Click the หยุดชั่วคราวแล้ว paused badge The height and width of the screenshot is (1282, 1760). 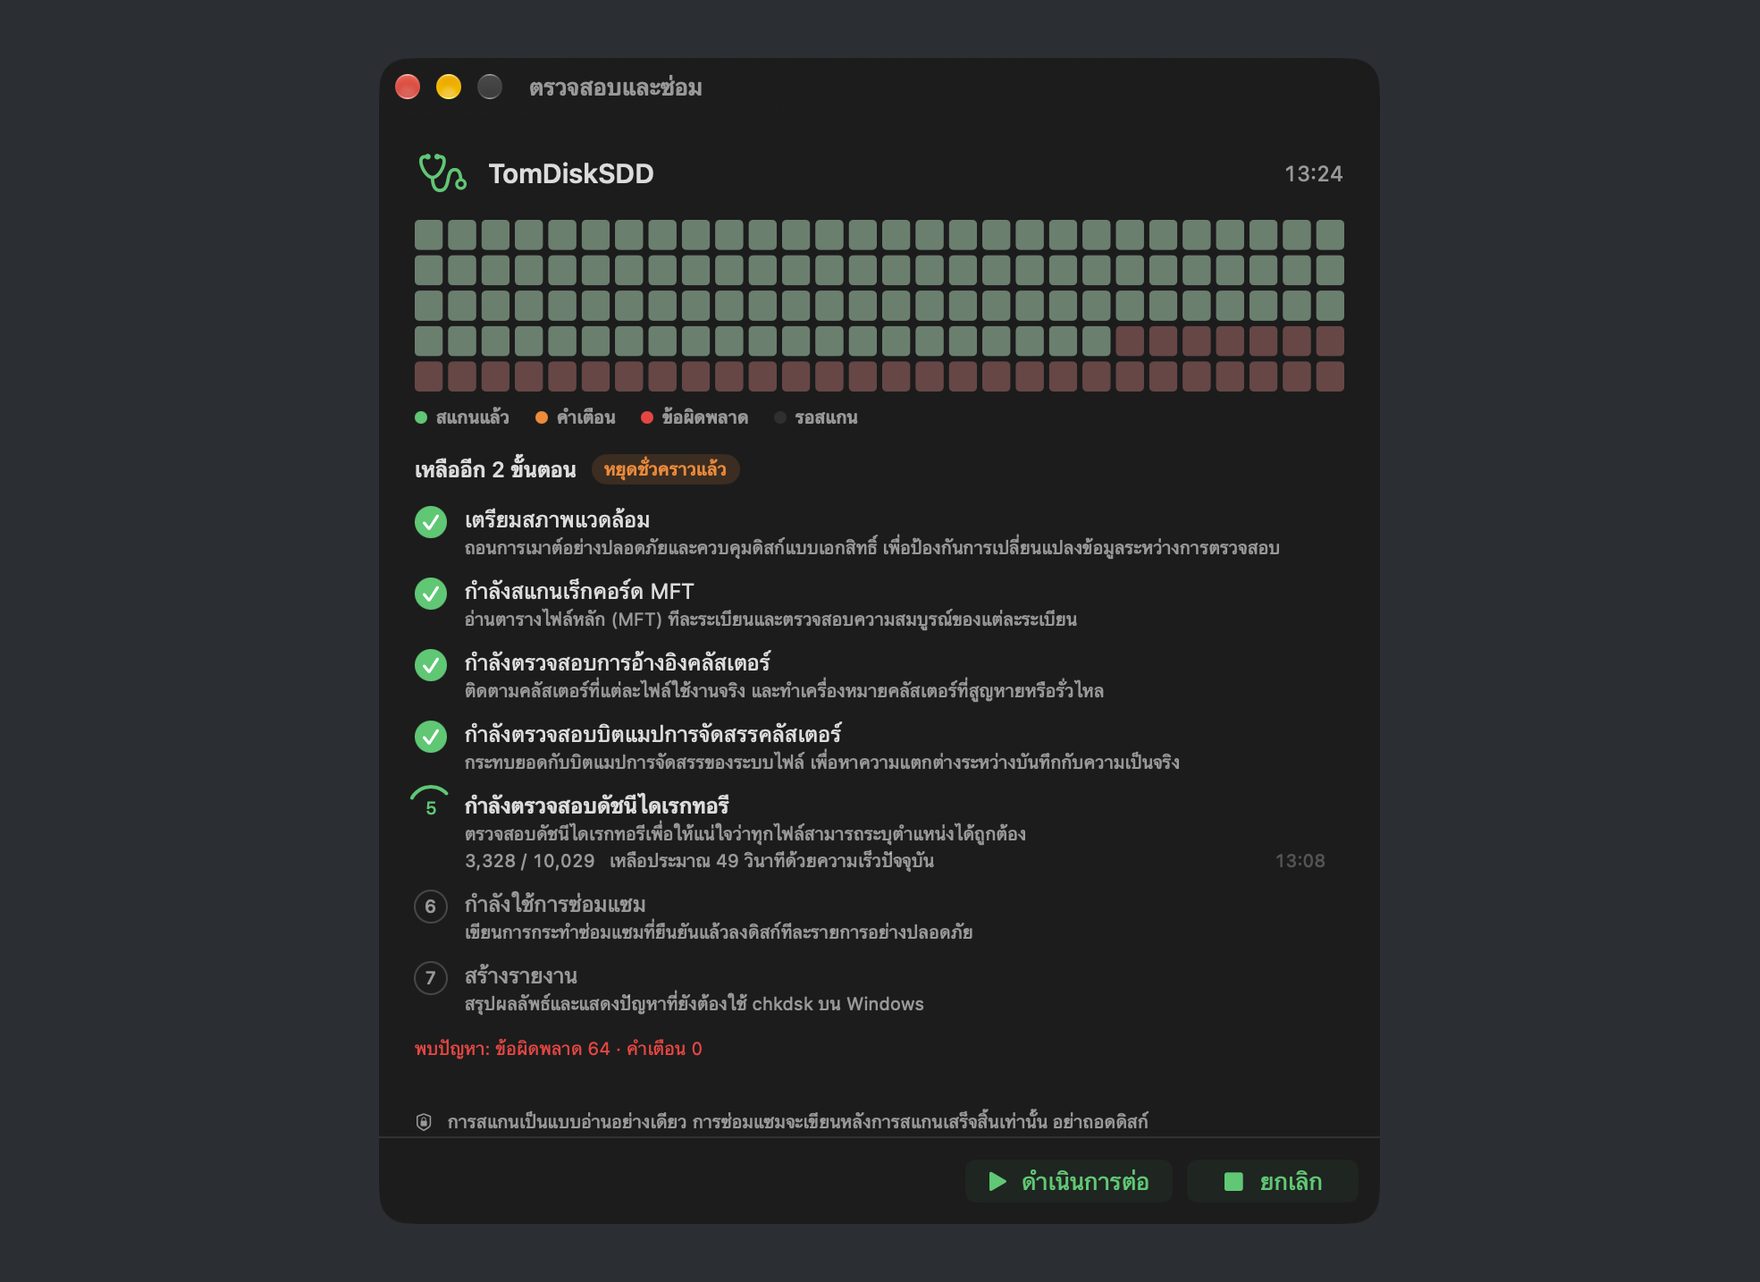[x=665, y=469]
